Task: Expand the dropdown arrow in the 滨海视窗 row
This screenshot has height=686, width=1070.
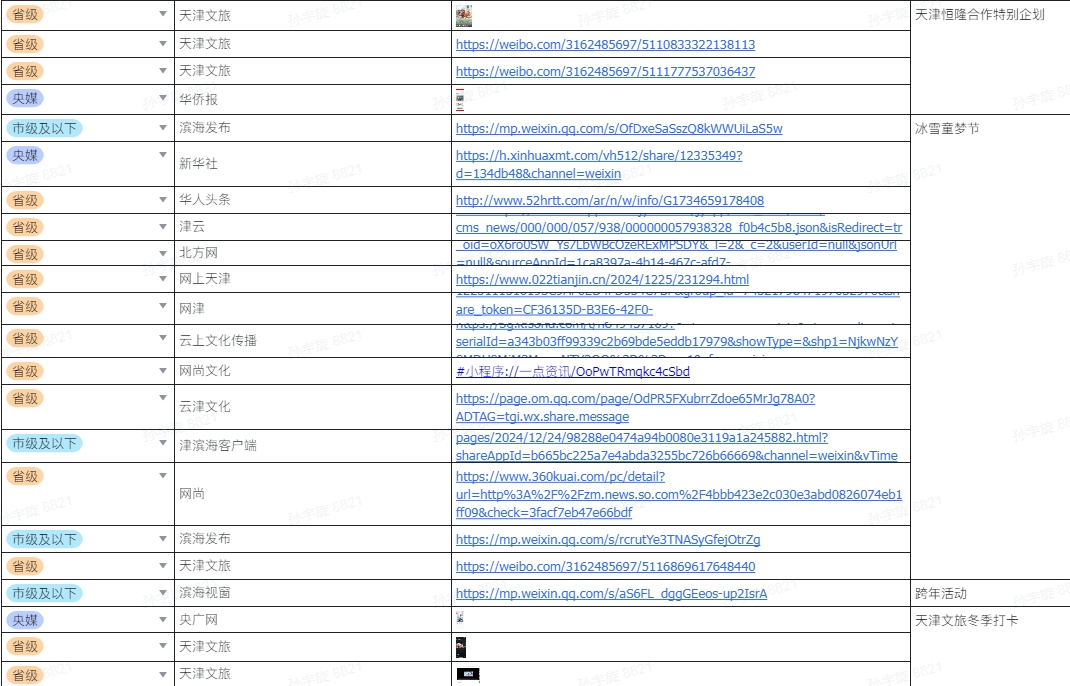Action: (162, 593)
